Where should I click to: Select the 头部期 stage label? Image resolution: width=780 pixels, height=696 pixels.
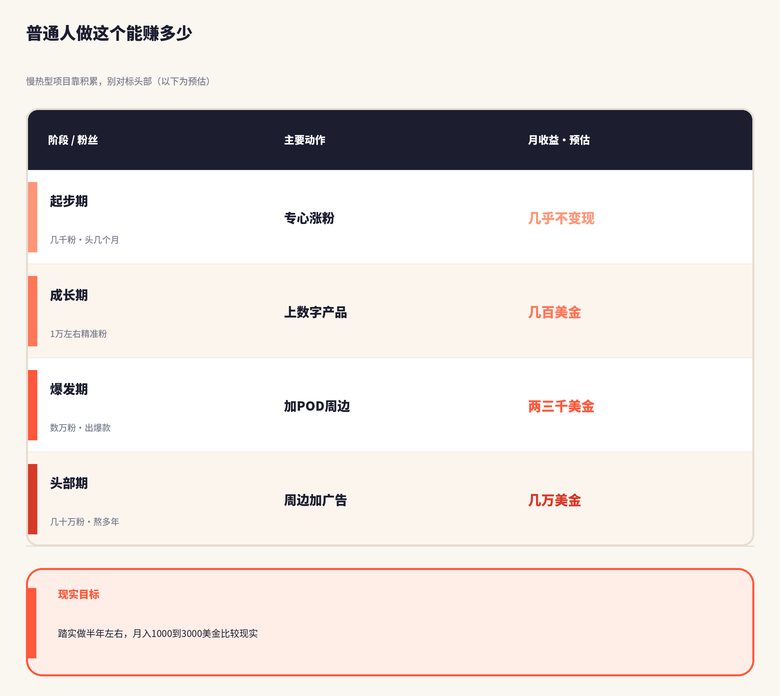[x=69, y=483]
